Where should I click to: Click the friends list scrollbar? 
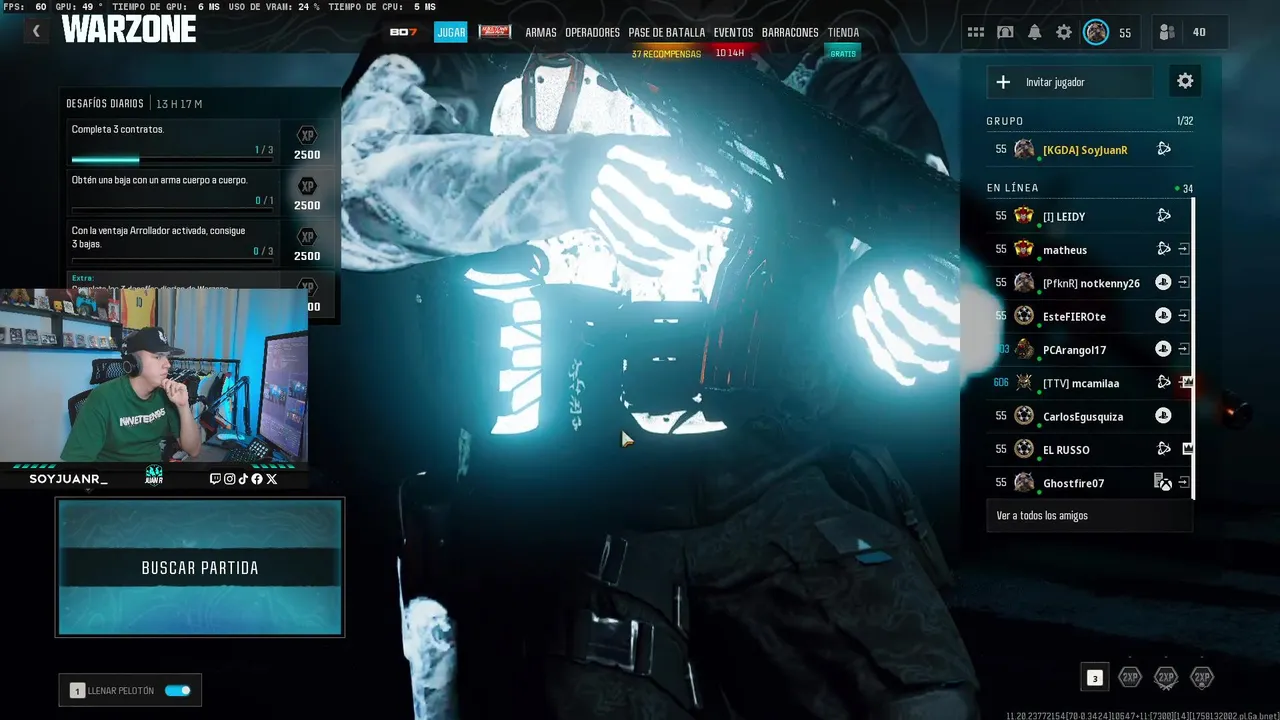1194,349
